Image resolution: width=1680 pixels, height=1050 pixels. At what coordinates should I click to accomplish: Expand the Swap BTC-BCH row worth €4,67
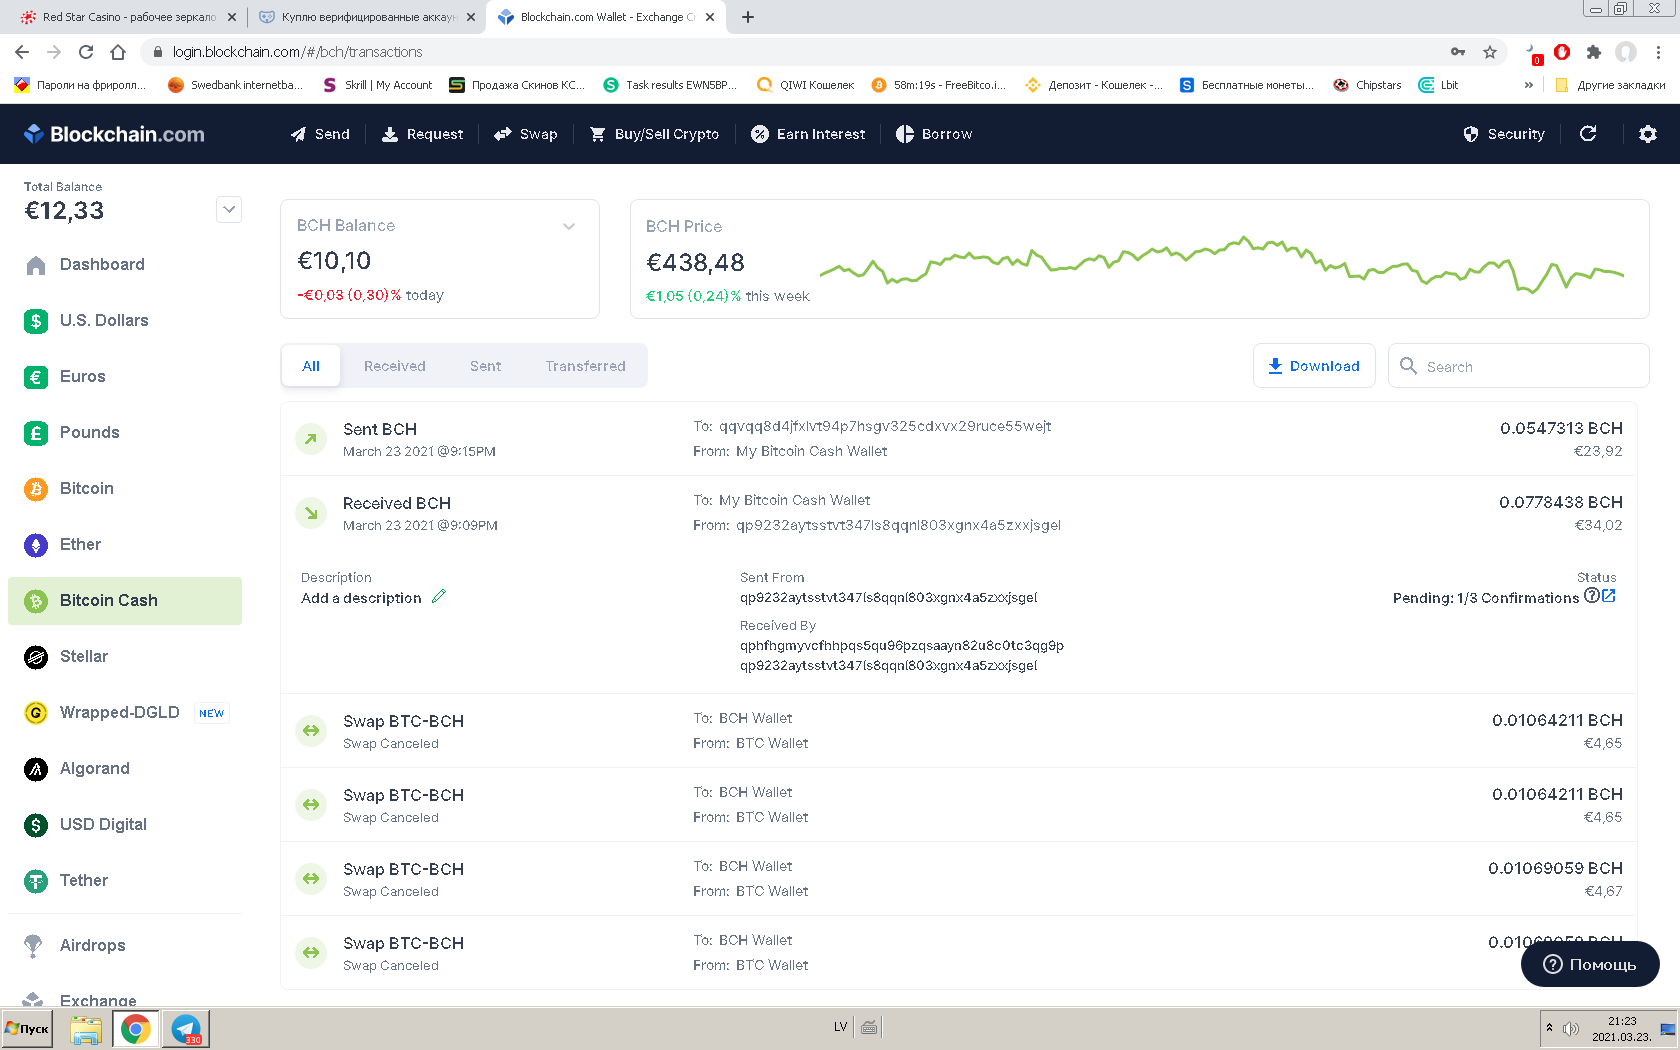[959, 879]
